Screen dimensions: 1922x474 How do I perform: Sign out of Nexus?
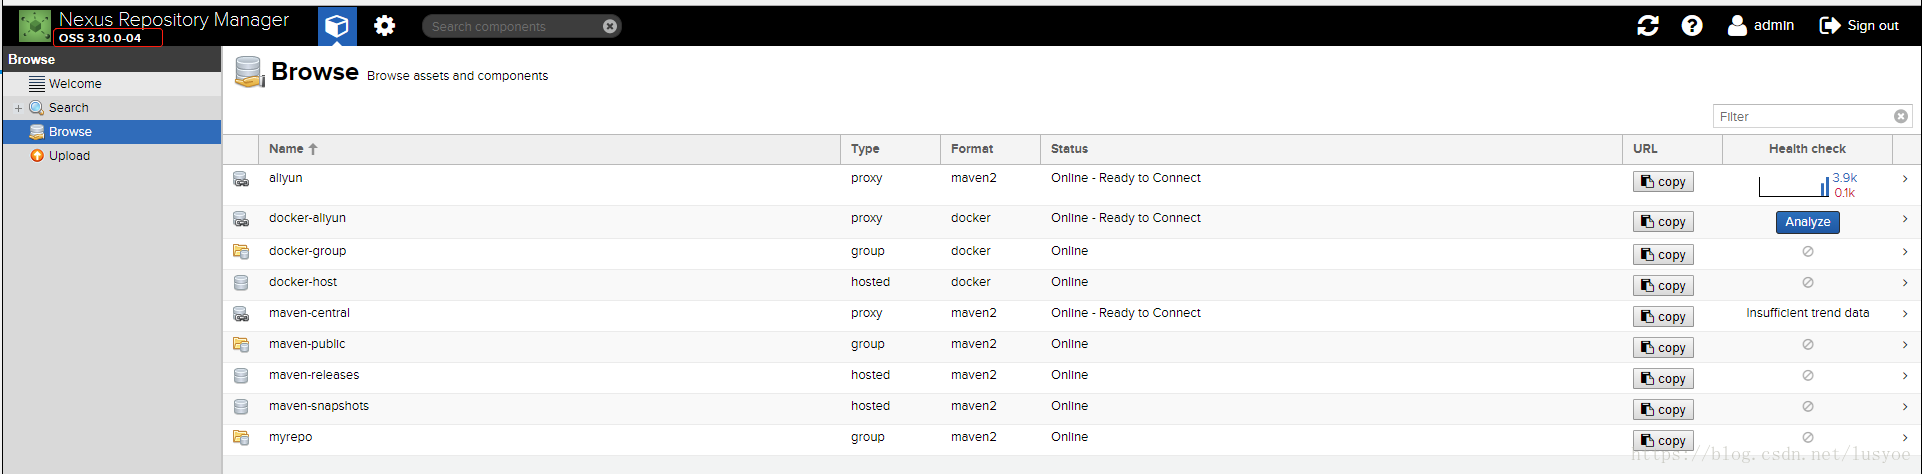click(1859, 26)
